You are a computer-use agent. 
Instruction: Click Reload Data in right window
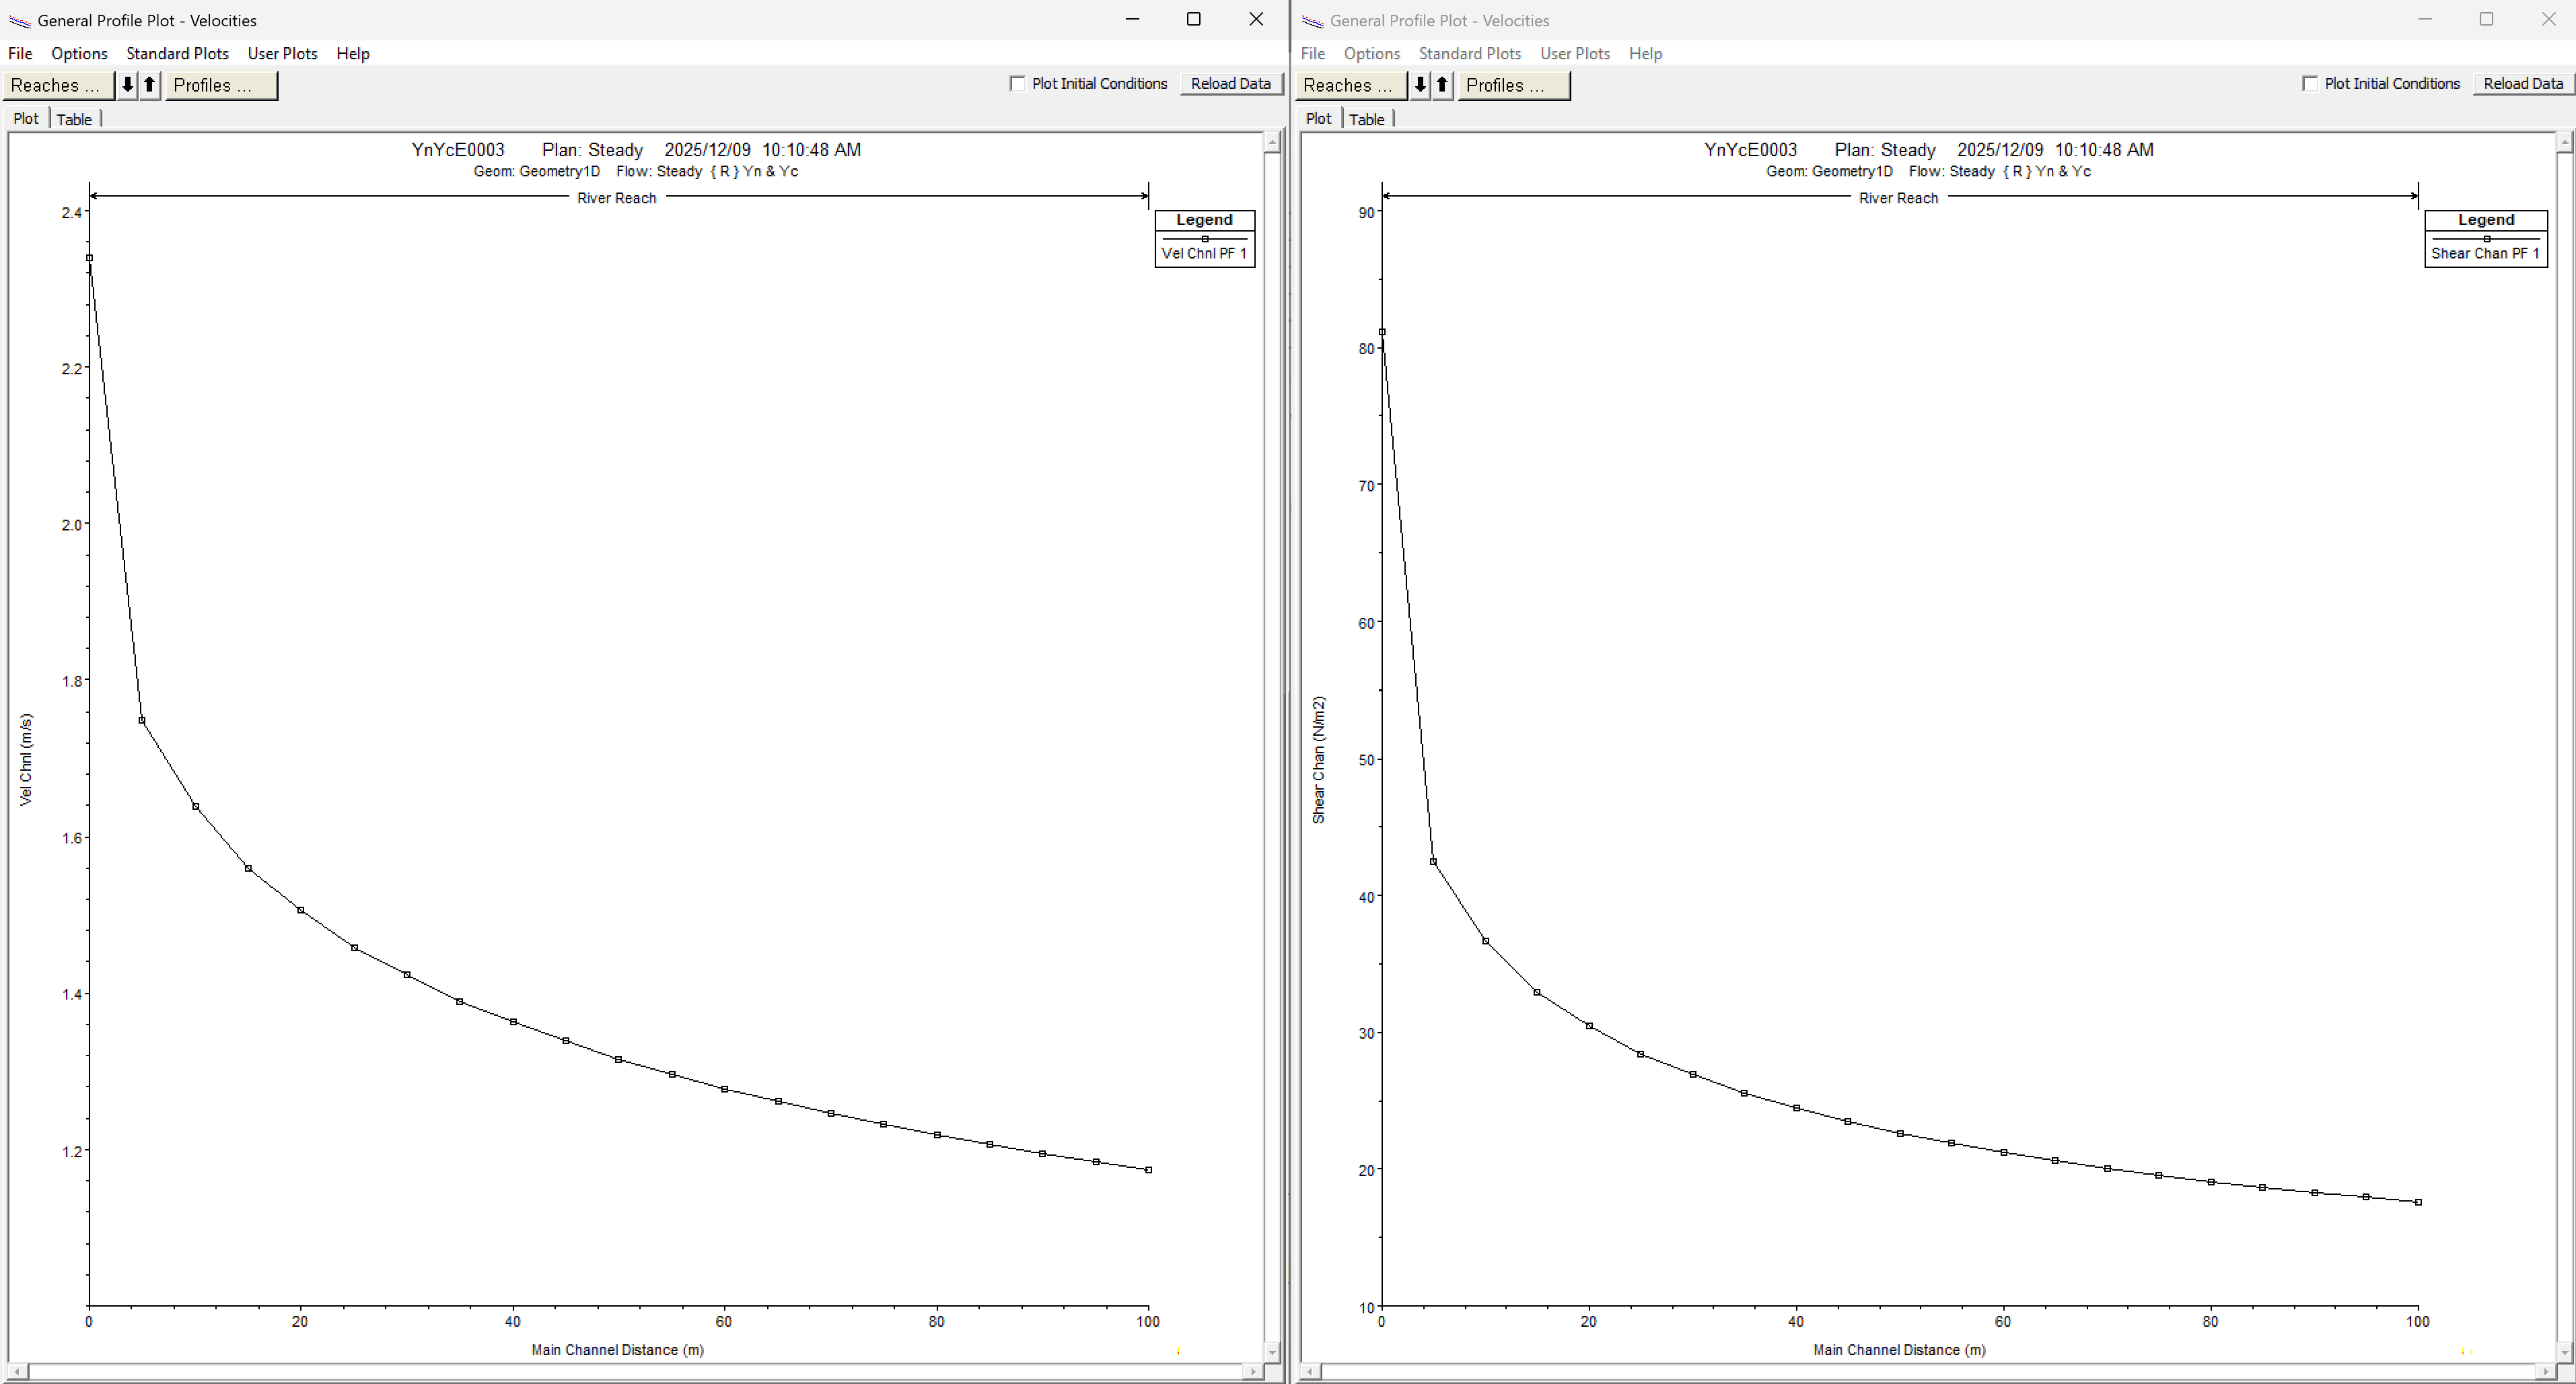coord(2523,84)
